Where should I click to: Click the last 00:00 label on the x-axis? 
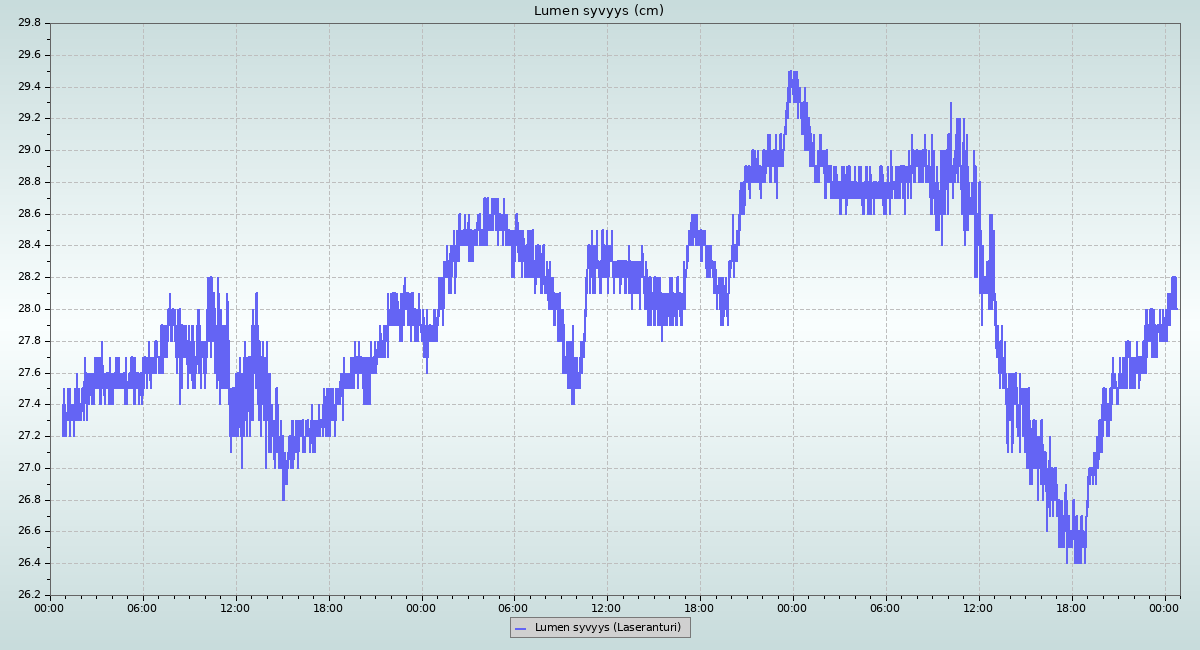(1165, 607)
